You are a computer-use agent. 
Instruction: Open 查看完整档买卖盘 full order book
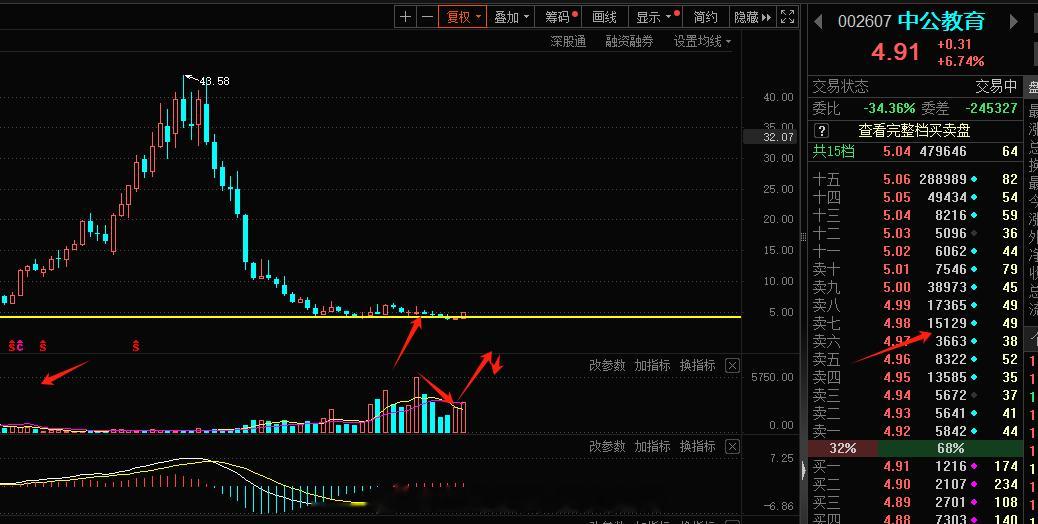pyautogui.click(x=914, y=131)
